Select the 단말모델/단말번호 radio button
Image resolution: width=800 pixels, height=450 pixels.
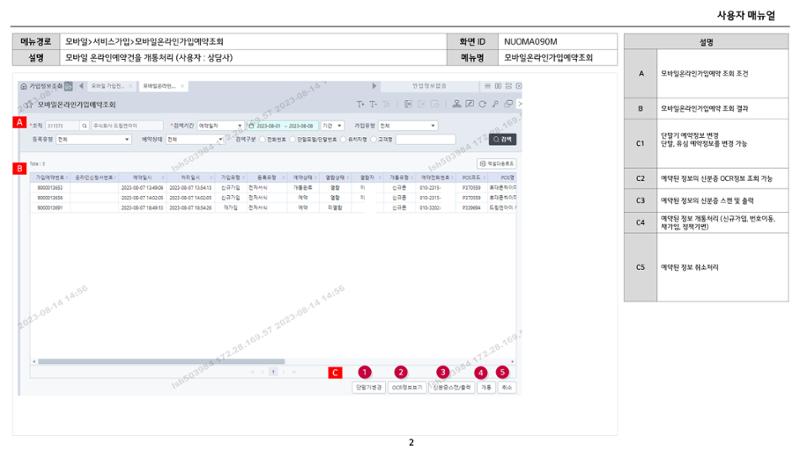click(293, 139)
